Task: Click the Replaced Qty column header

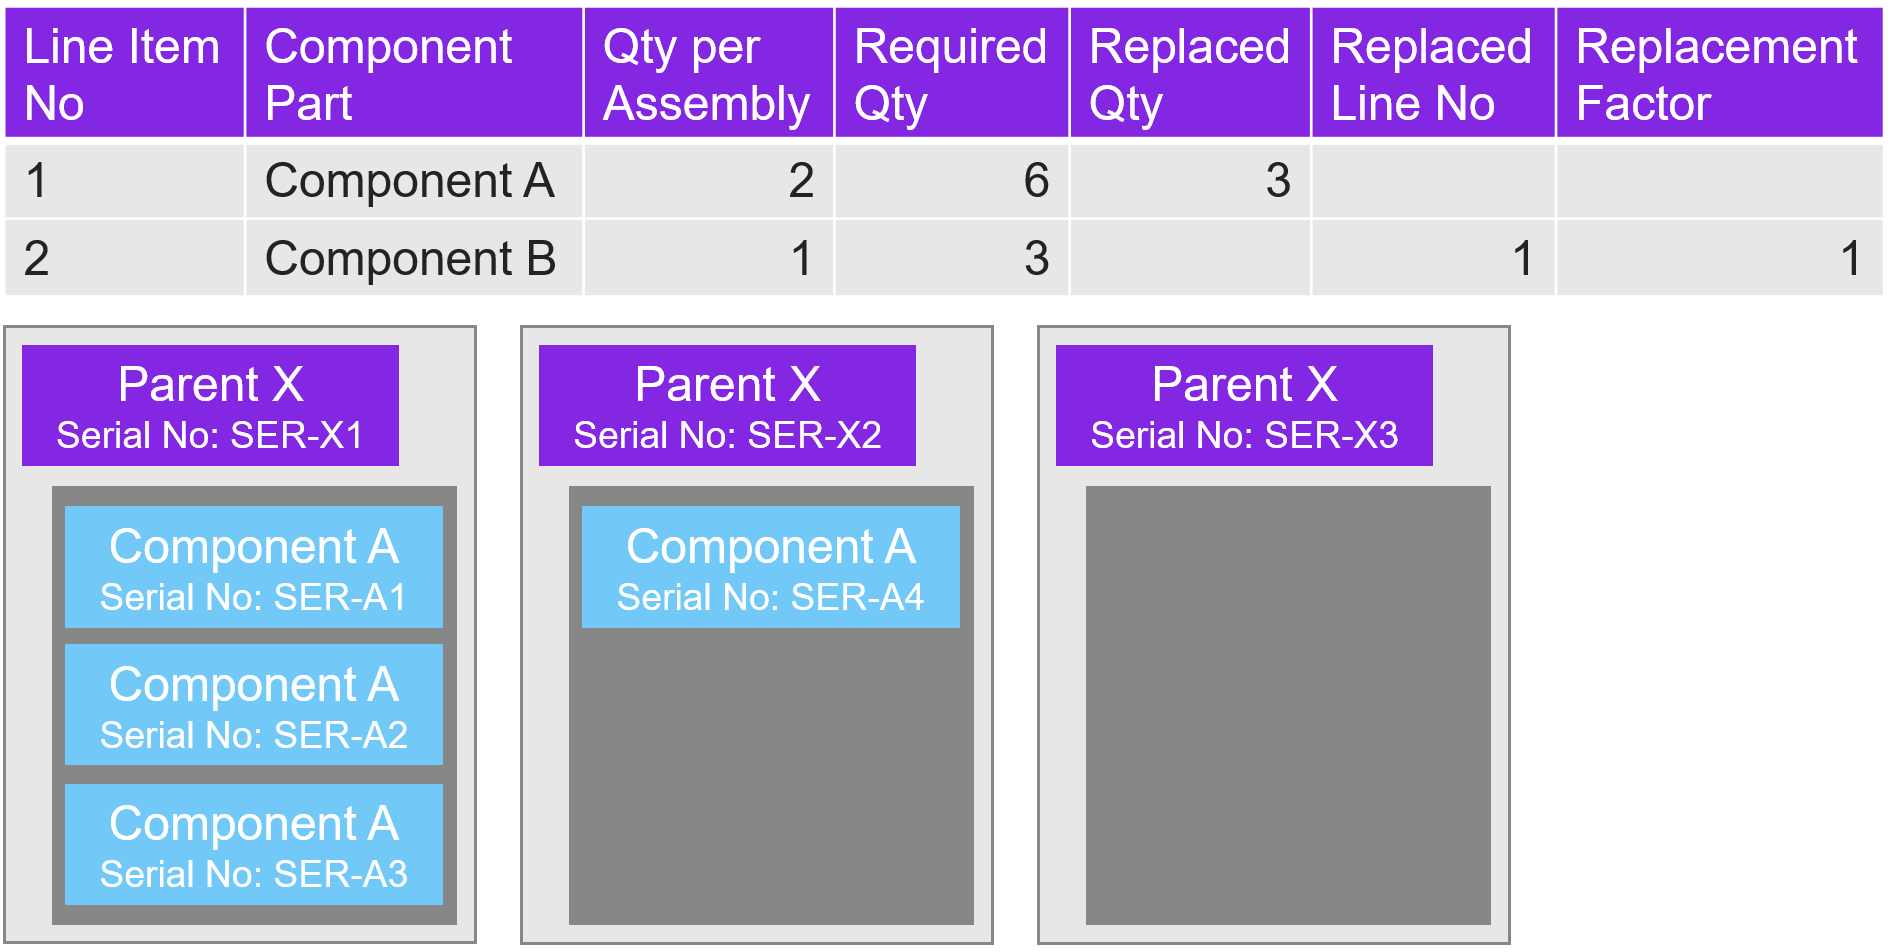Action: point(1190,73)
